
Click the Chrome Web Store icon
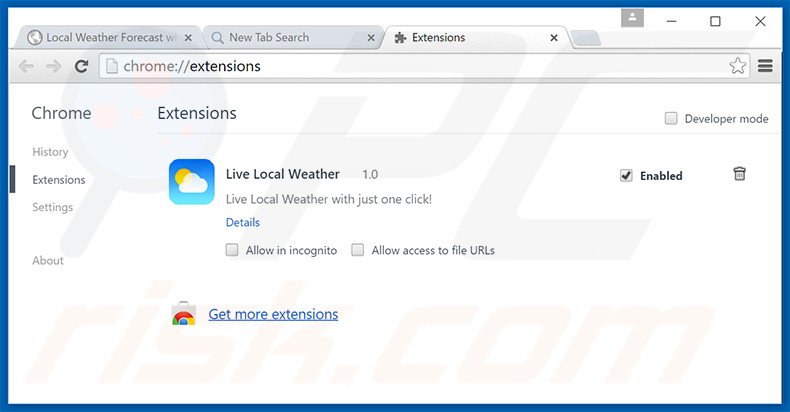point(183,314)
